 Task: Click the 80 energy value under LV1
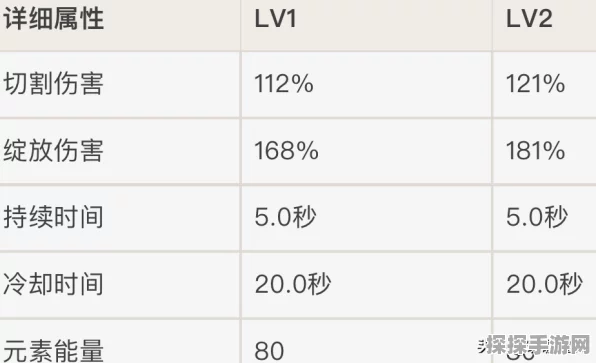(x=269, y=351)
